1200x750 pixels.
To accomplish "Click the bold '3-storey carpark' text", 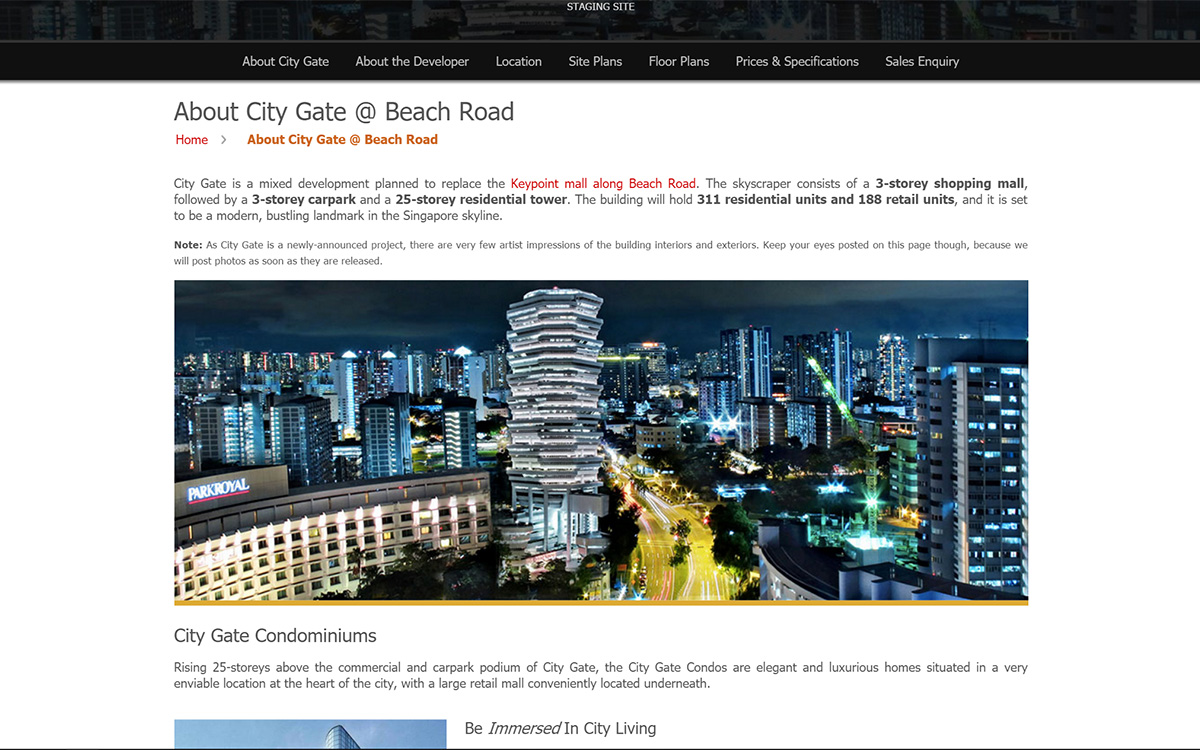I will (304, 200).
